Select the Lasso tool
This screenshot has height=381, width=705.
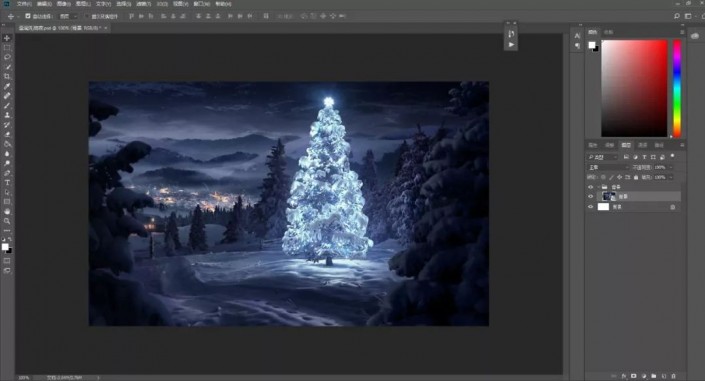point(7,57)
